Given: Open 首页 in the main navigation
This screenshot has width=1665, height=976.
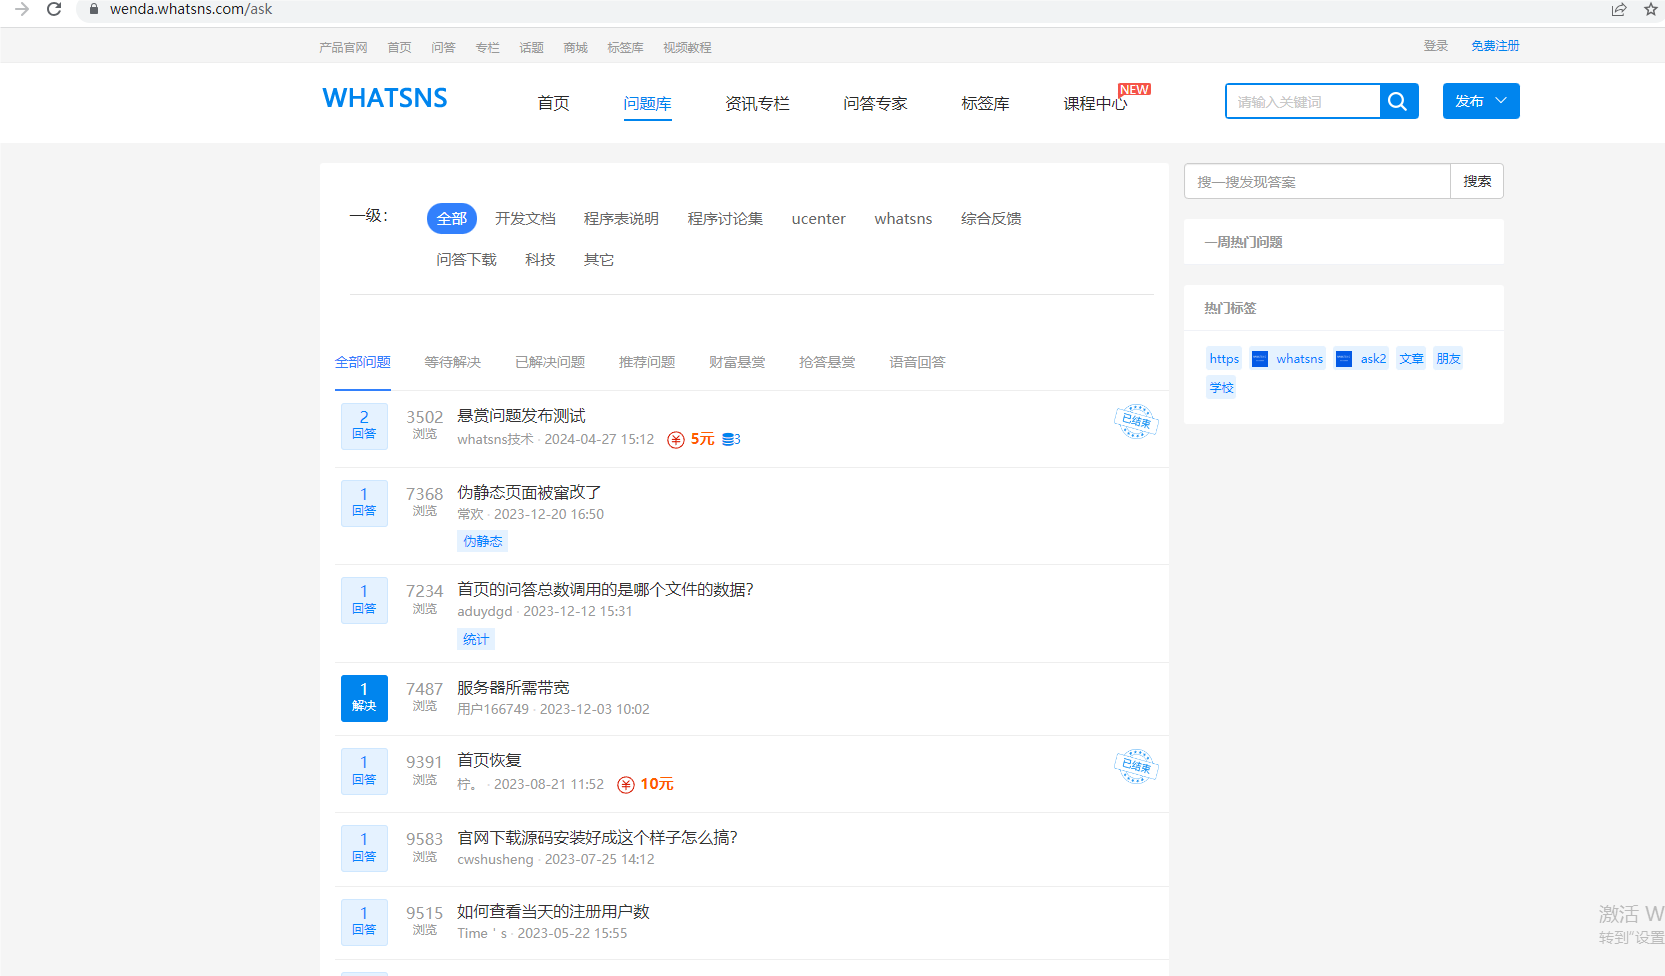Looking at the screenshot, I should click(553, 103).
